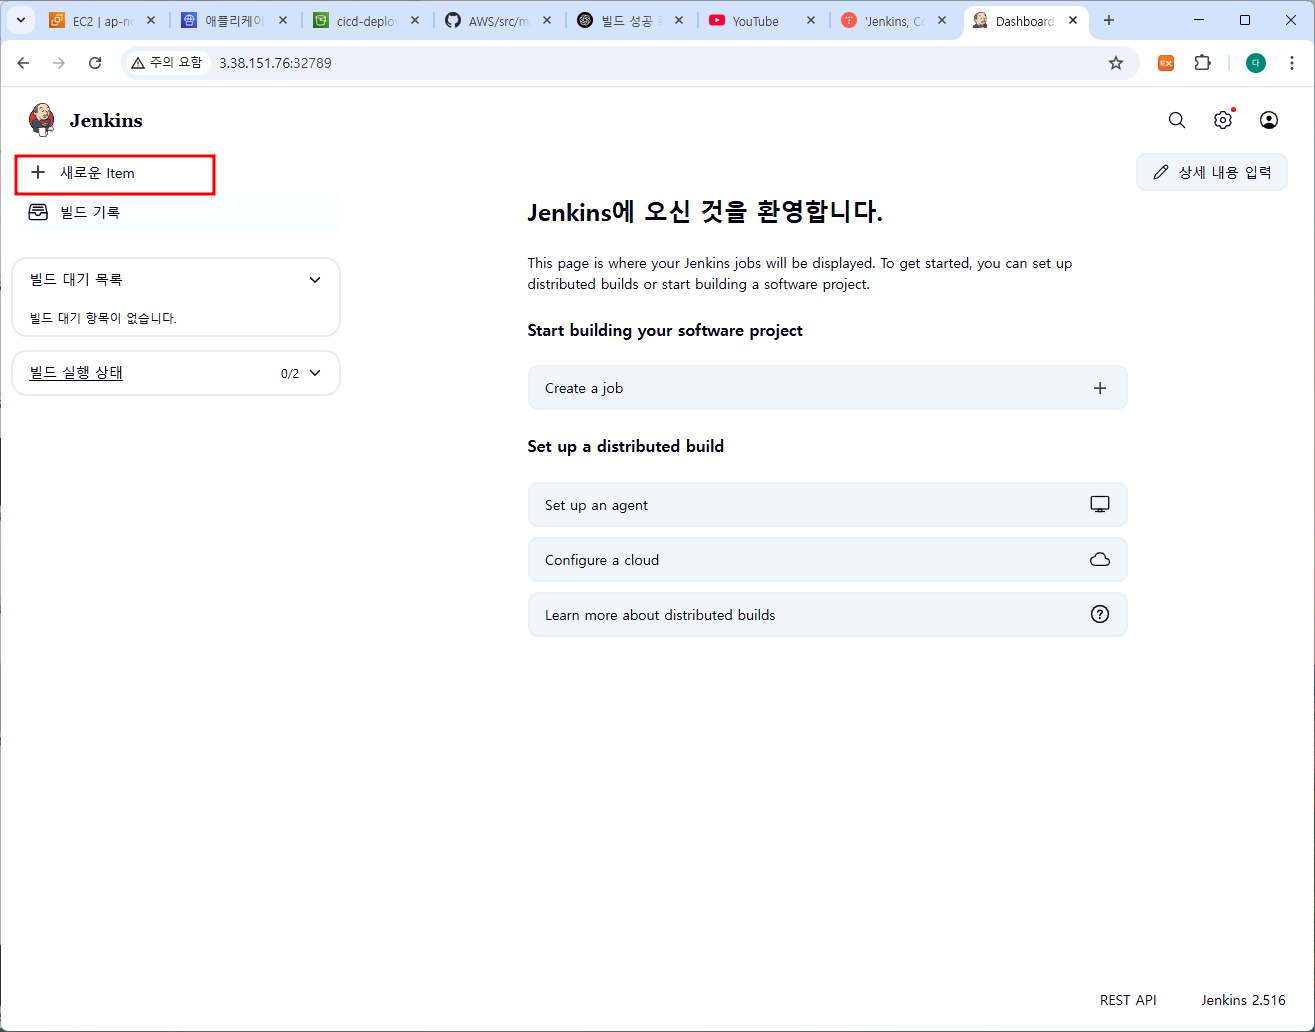Open Learn more about distributed builds
1315x1032 pixels.
(827, 614)
